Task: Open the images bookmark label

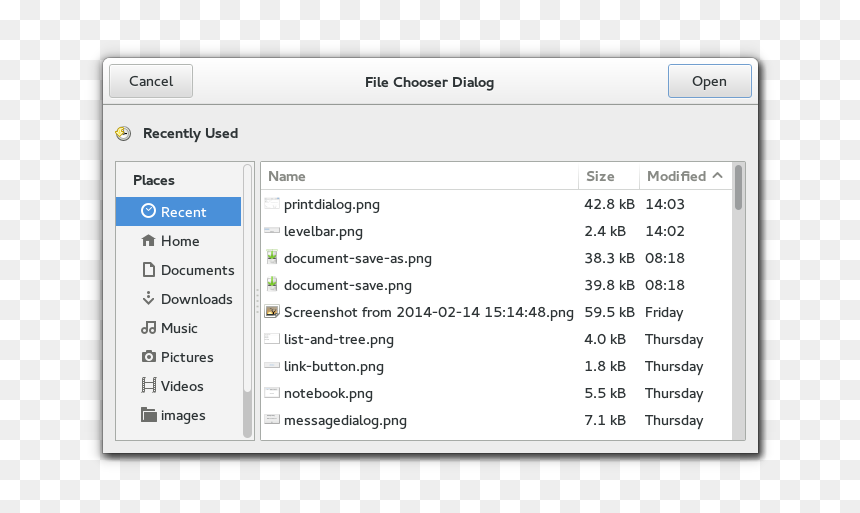Action: point(183,415)
